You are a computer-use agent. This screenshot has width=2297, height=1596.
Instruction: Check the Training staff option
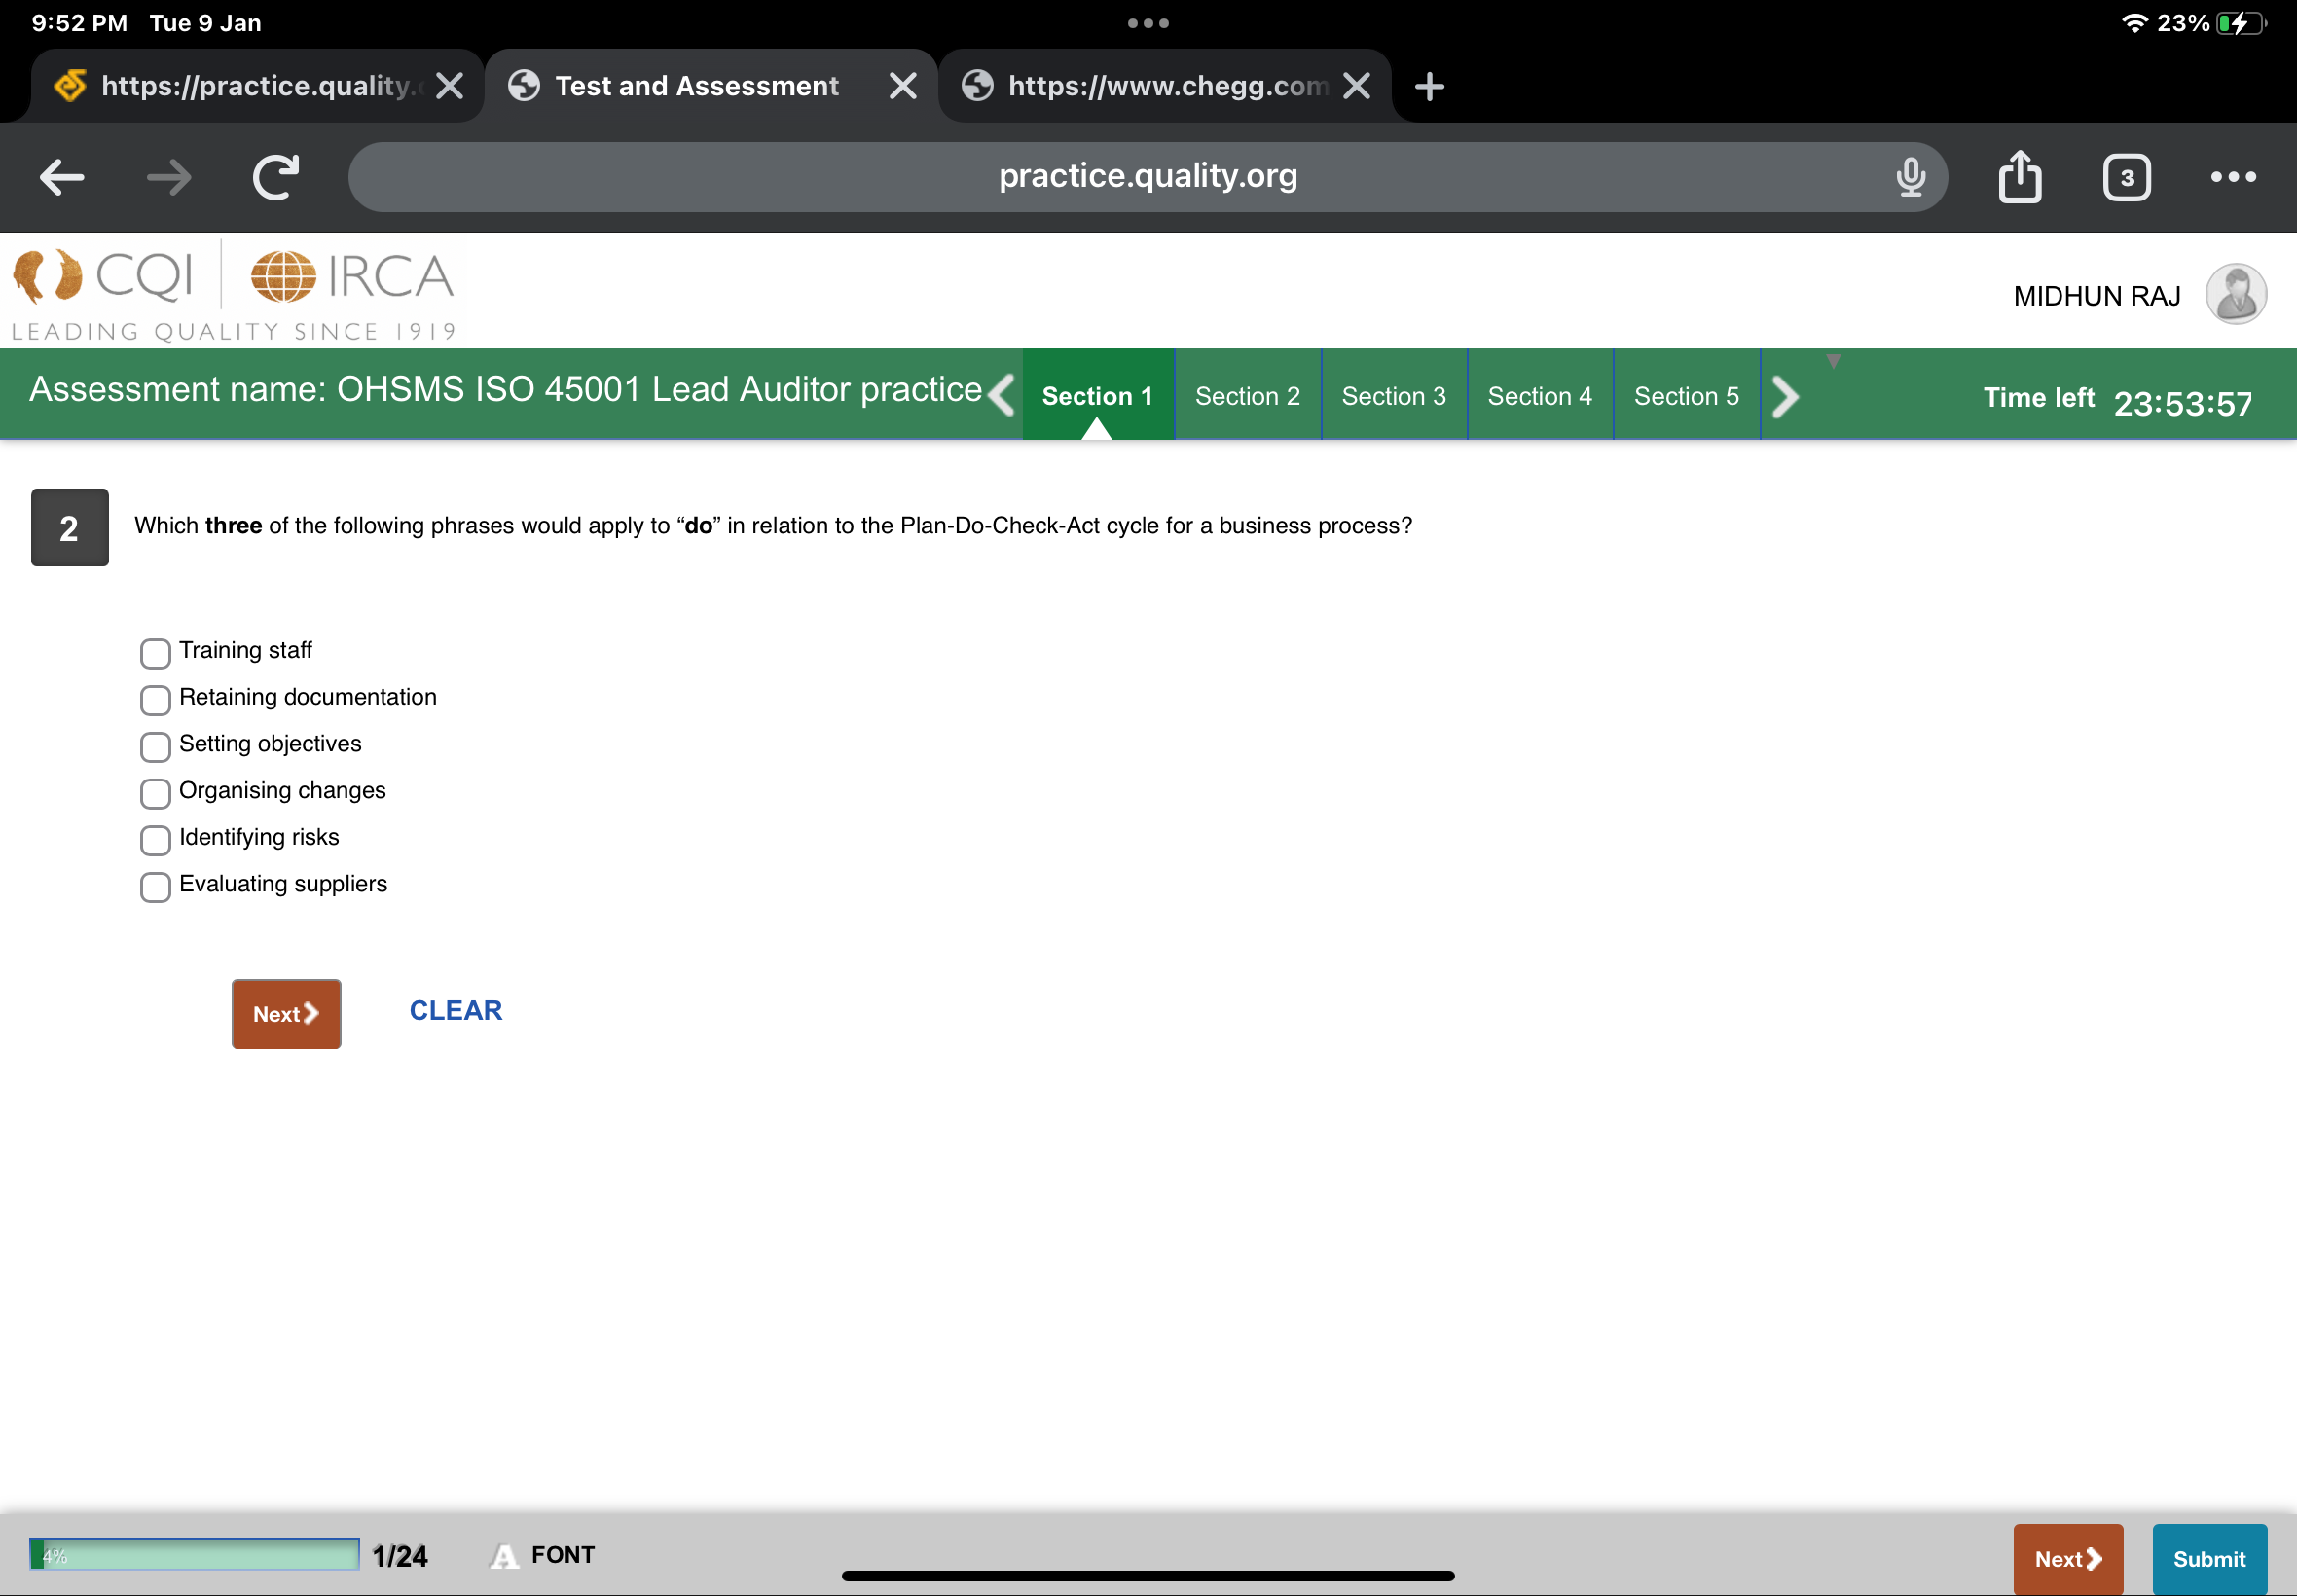pyautogui.click(x=155, y=653)
